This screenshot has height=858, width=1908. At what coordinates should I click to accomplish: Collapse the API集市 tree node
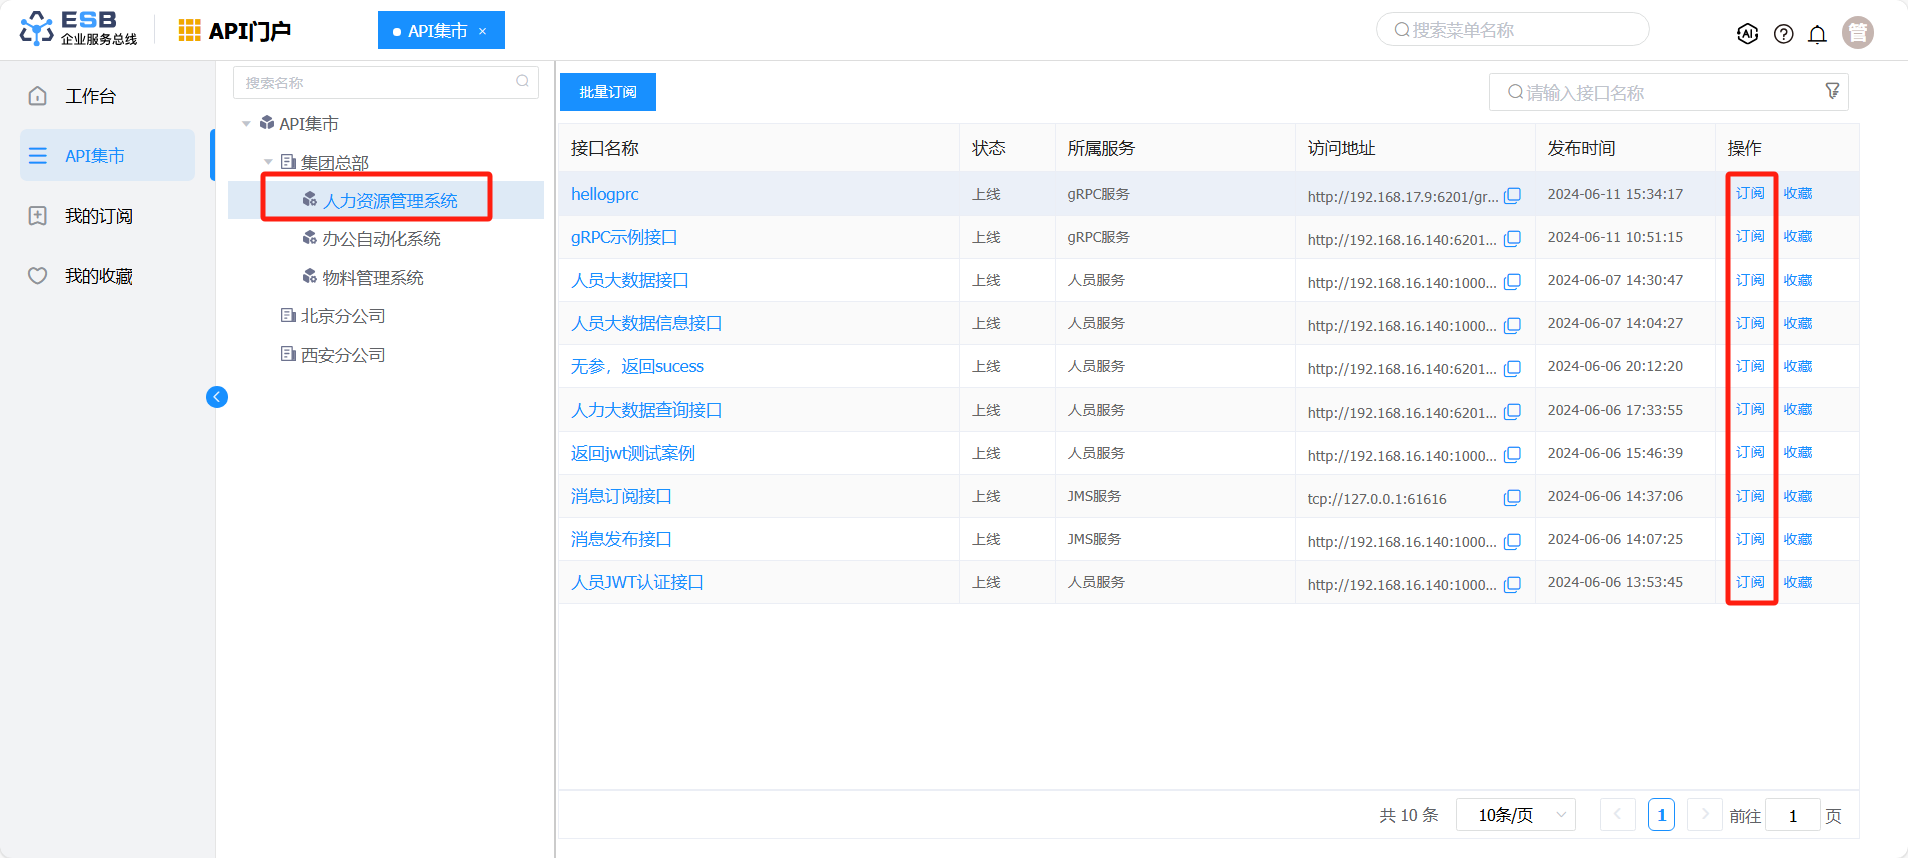(246, 124)
